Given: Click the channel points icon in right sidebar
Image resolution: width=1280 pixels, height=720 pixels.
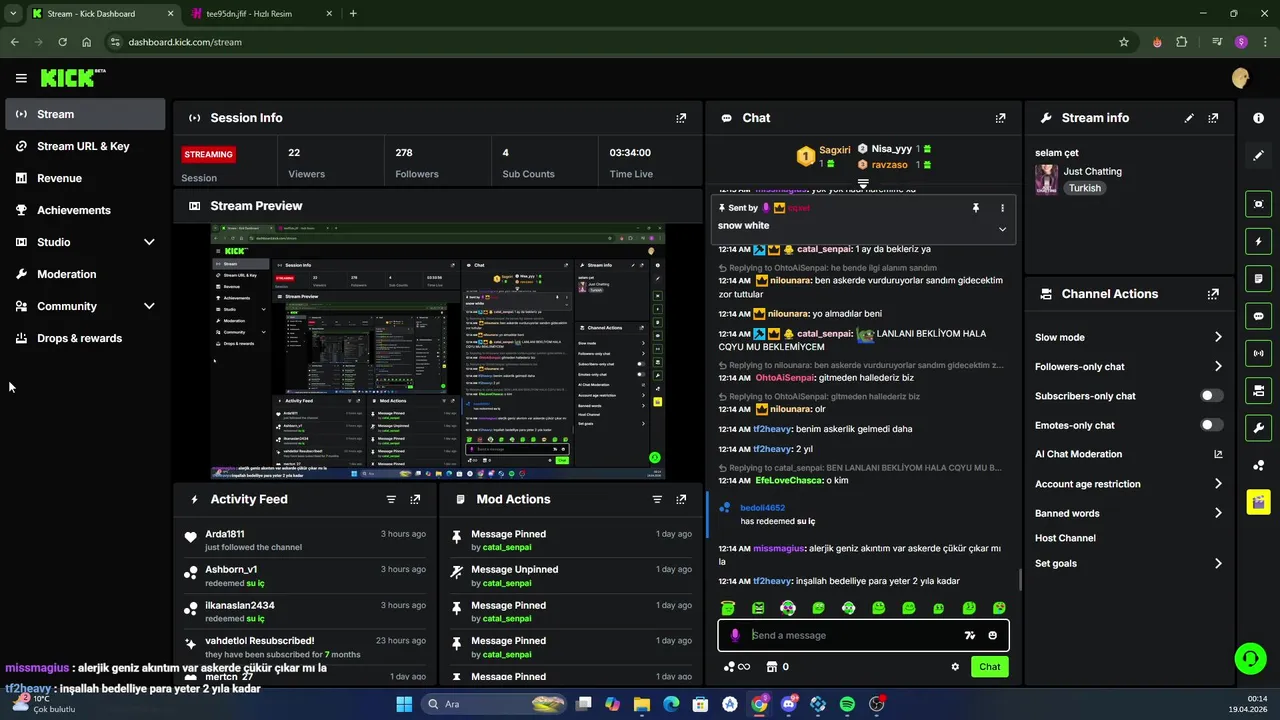Looking at the screenshot, I should click(x=1258, y=466).
